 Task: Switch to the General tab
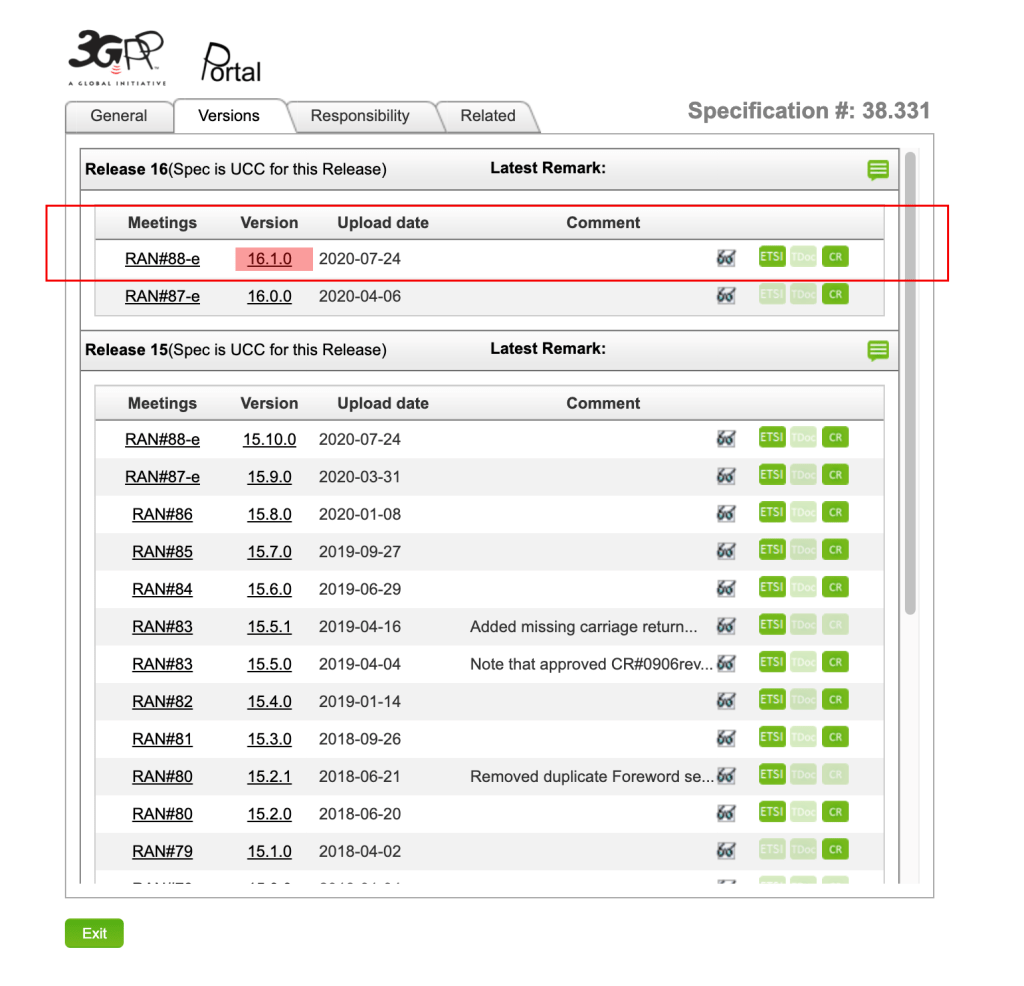pyautogui.click(x=119, y=116)
